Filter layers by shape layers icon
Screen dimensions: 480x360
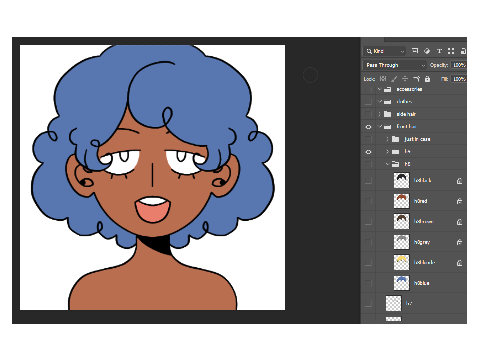click(451, 51)
